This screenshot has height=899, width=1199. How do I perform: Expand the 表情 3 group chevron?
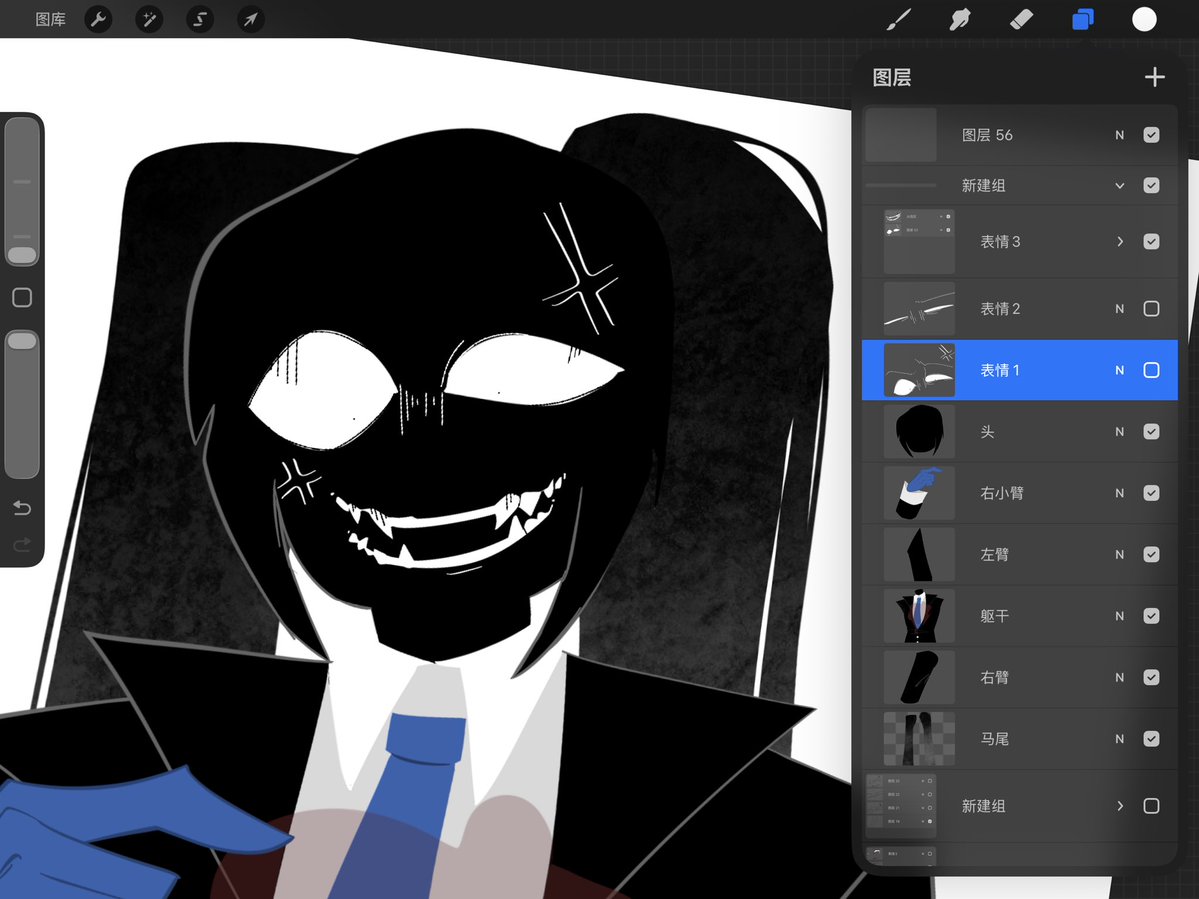(x=1119, y=242)
